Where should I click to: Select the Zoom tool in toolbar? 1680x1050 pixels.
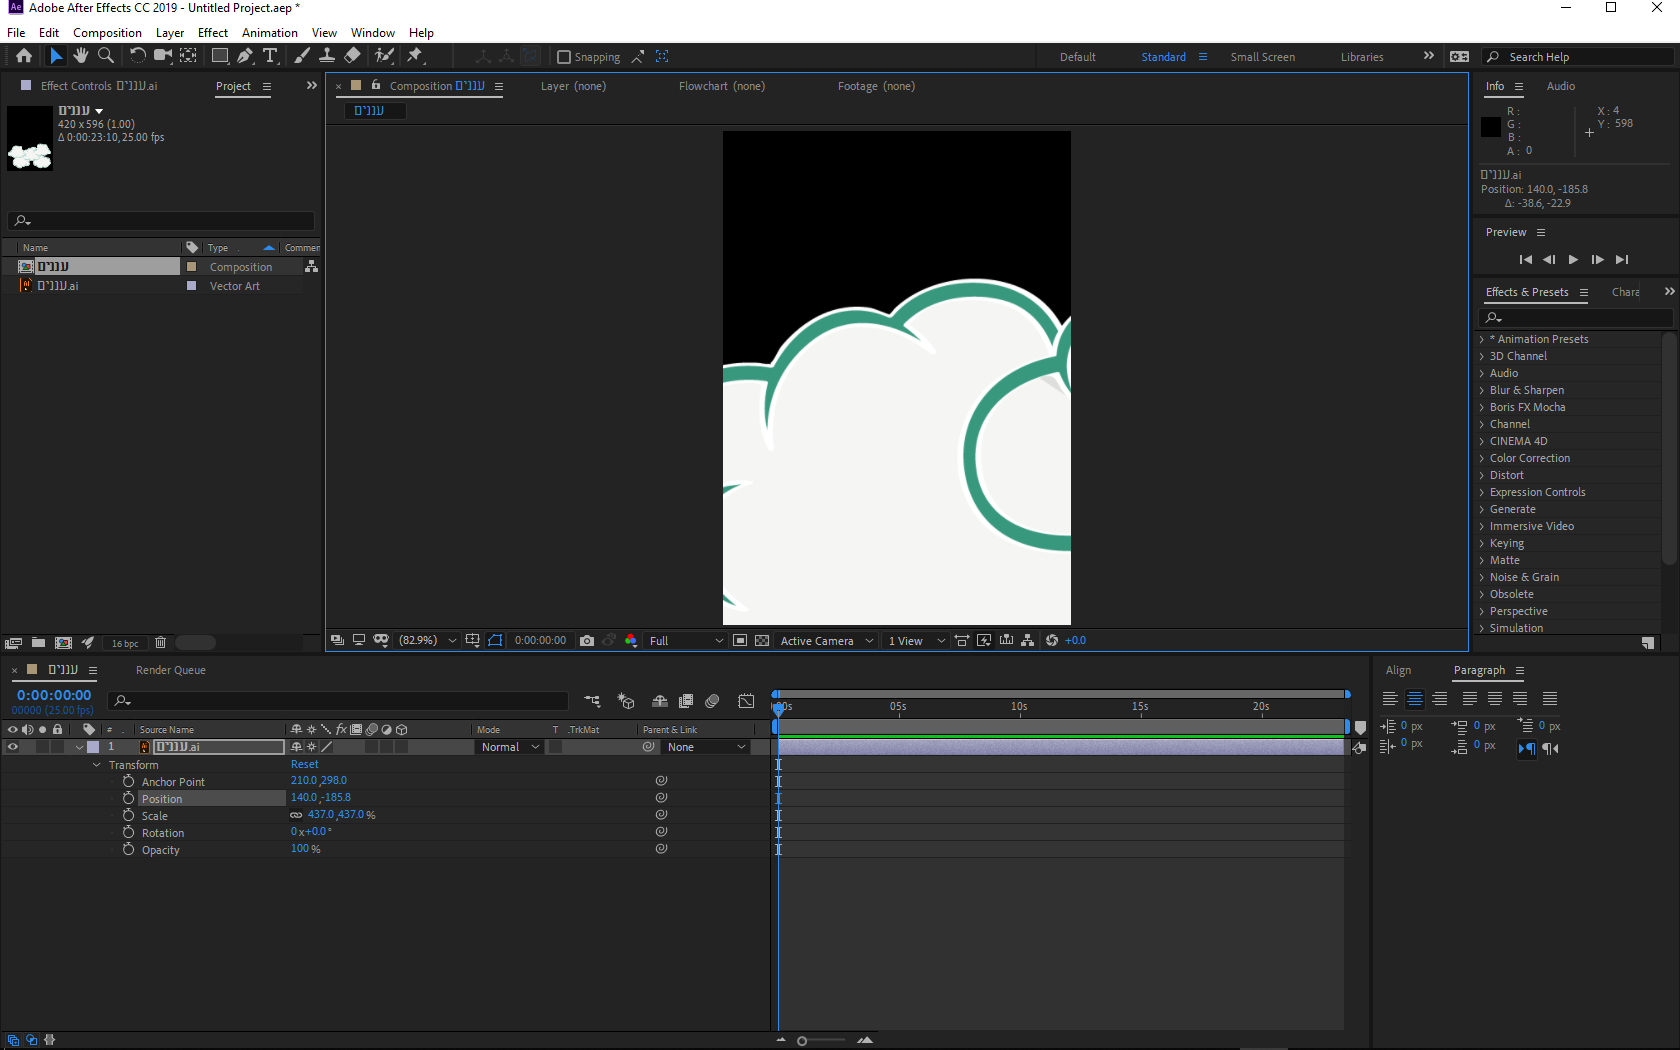(106, 56)
